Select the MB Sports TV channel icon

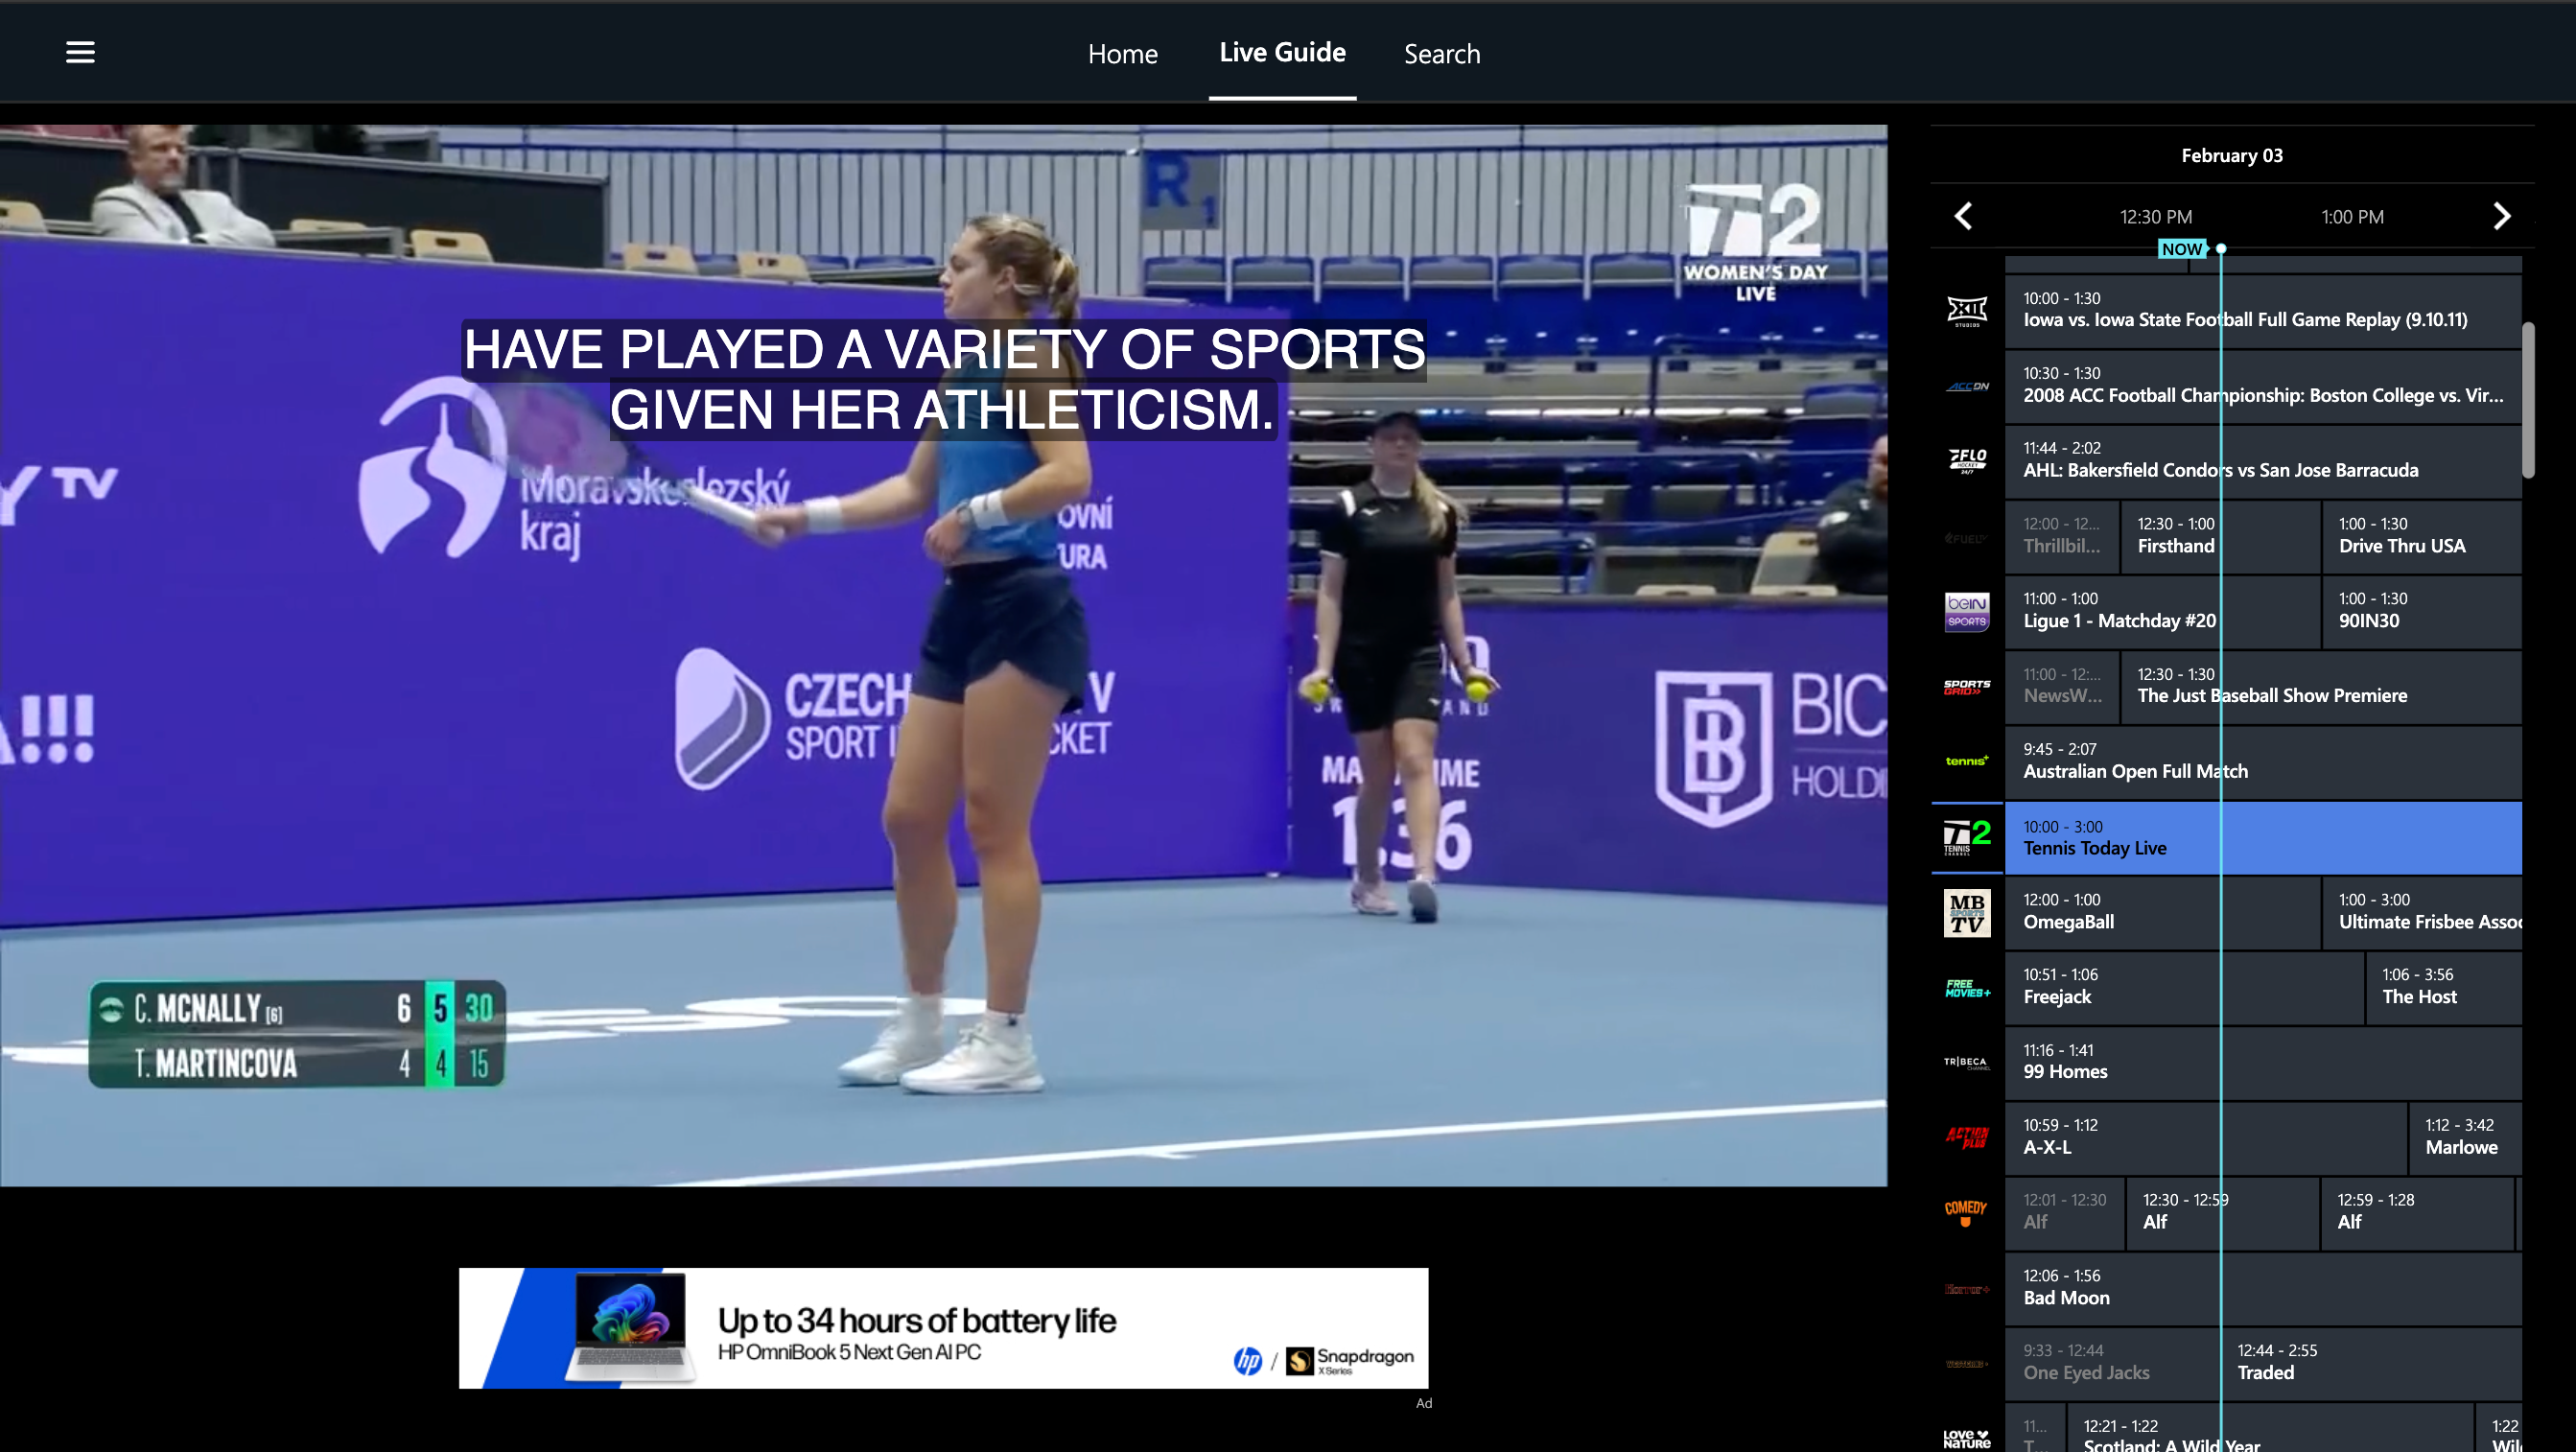tap(1966, 913)
